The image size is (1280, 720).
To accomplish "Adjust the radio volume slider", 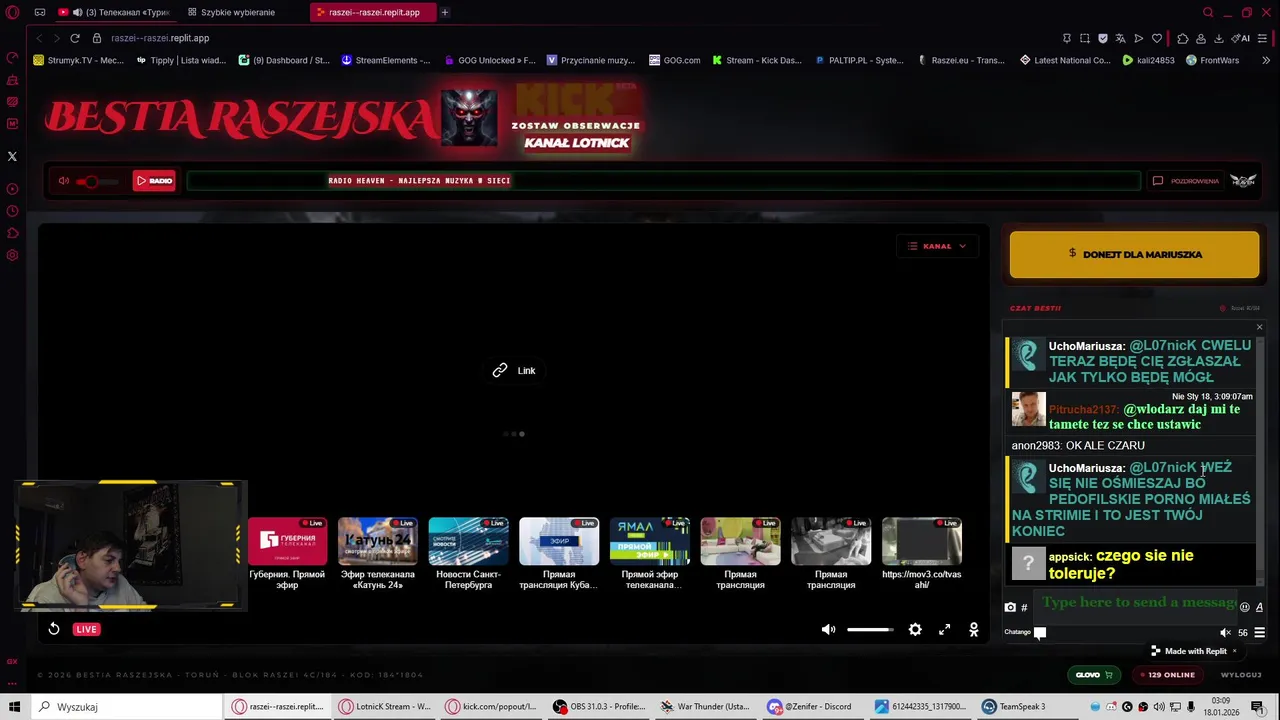I will click(x=98, y=181).
